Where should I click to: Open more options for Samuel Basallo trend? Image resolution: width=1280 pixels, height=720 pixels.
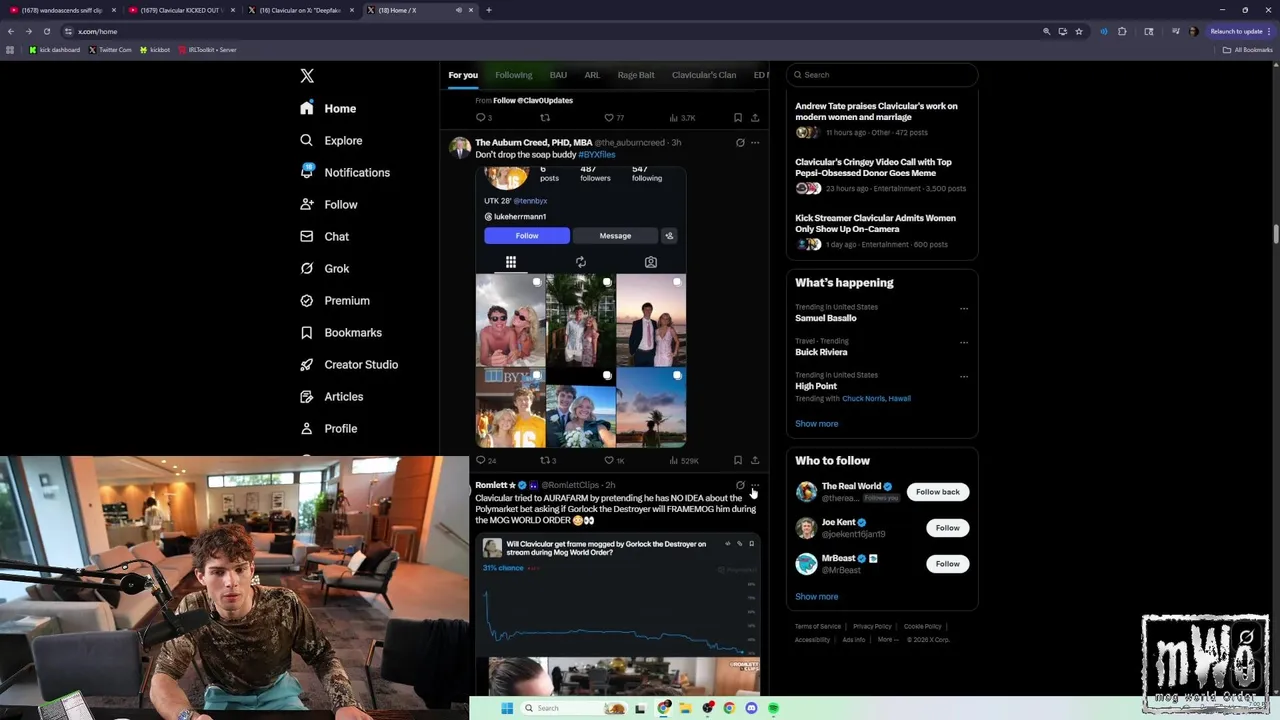pos(964,308)
